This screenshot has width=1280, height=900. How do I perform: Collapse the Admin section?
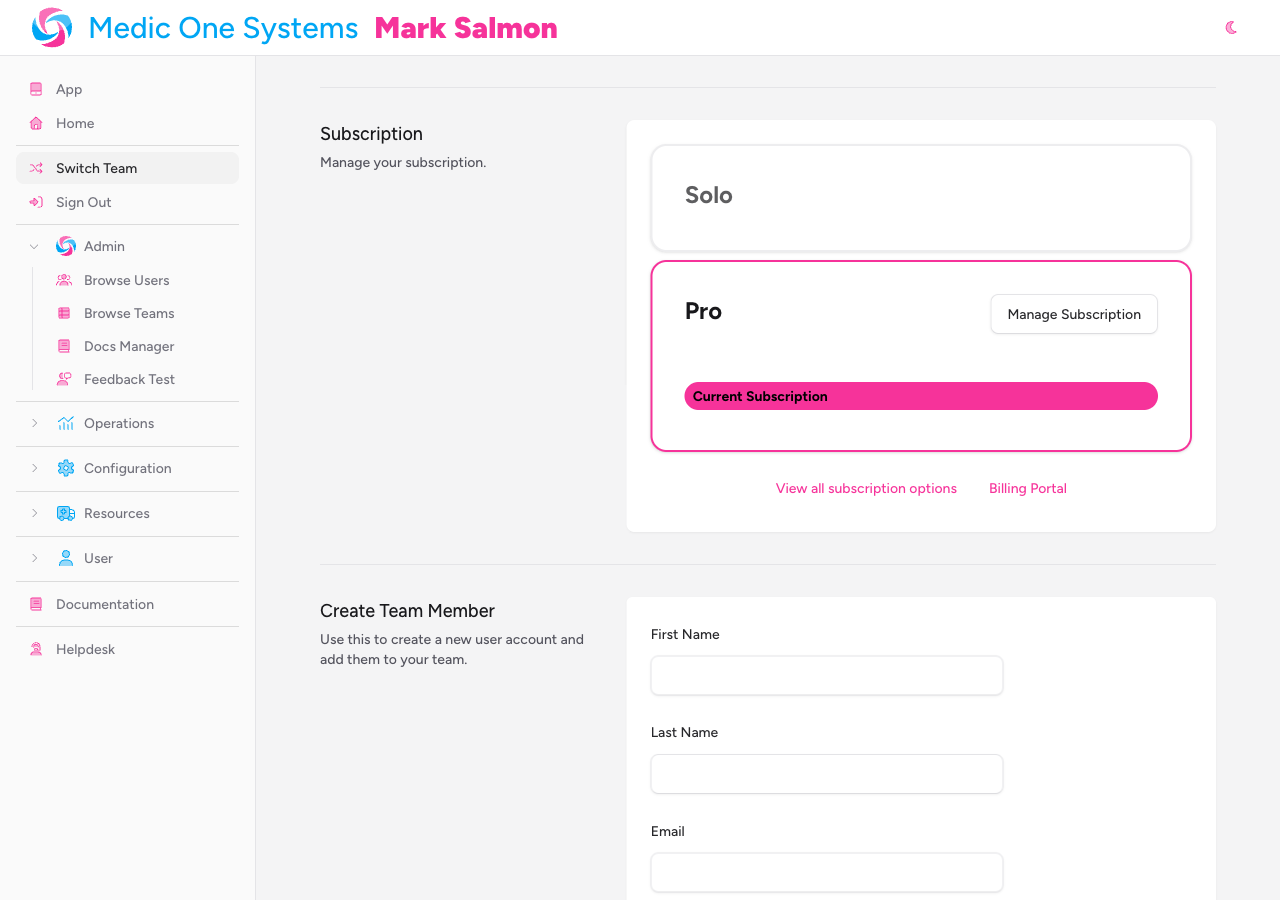(34, 246)
